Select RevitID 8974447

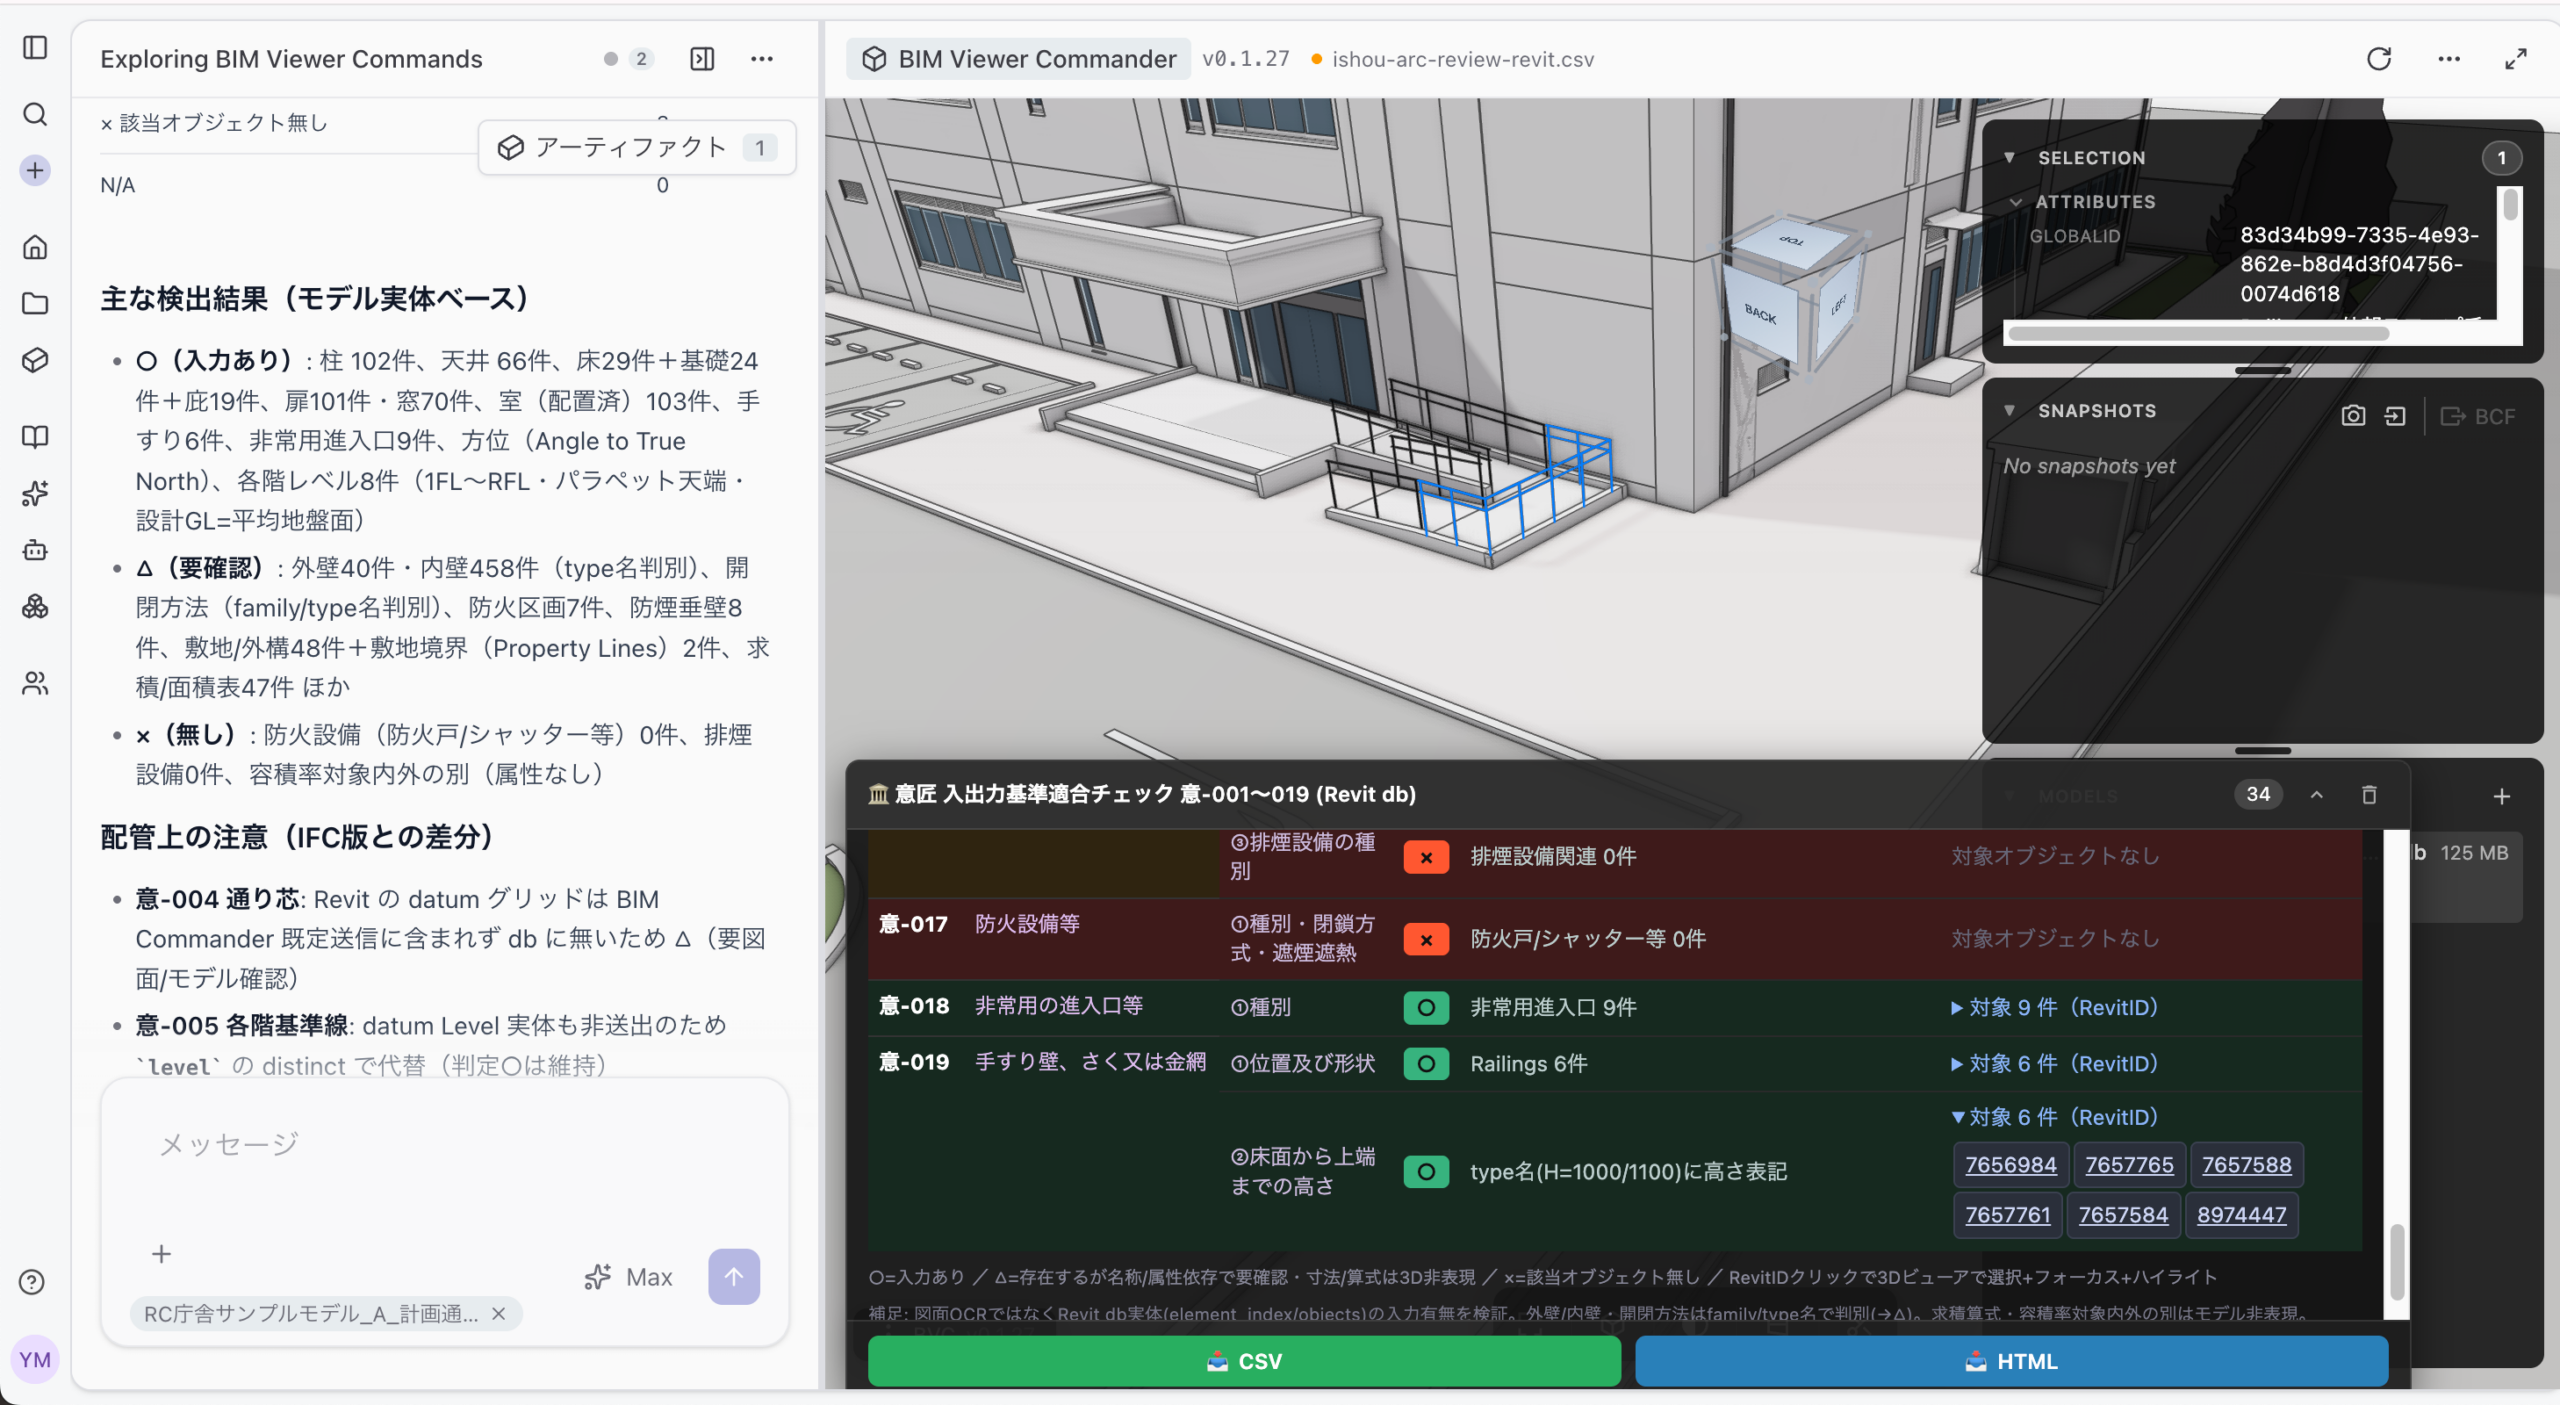pos(2241,1215)
